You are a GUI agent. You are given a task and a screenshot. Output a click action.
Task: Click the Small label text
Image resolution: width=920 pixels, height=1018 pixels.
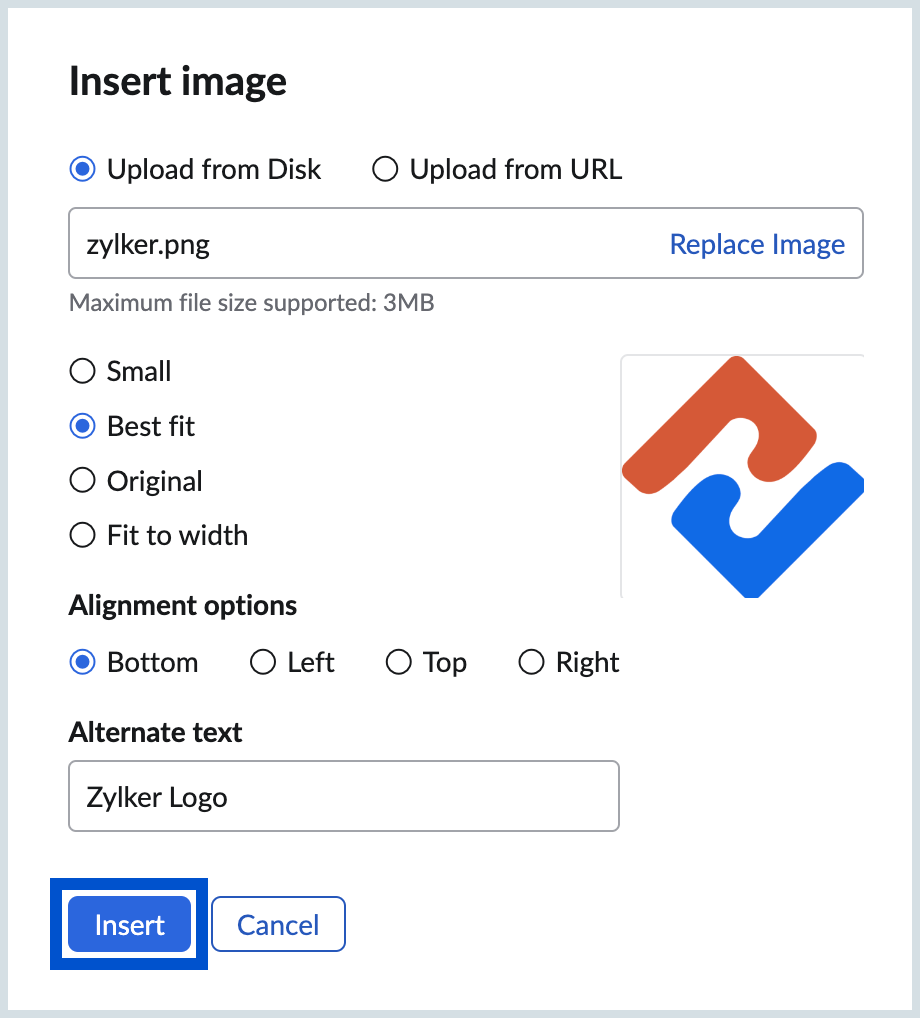click(x=139, y=371)
